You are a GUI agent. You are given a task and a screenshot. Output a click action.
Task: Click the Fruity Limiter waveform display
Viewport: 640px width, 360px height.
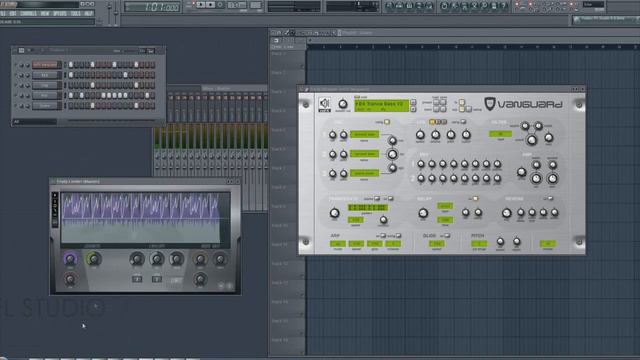pyautogui.click(x=146, y=218)
